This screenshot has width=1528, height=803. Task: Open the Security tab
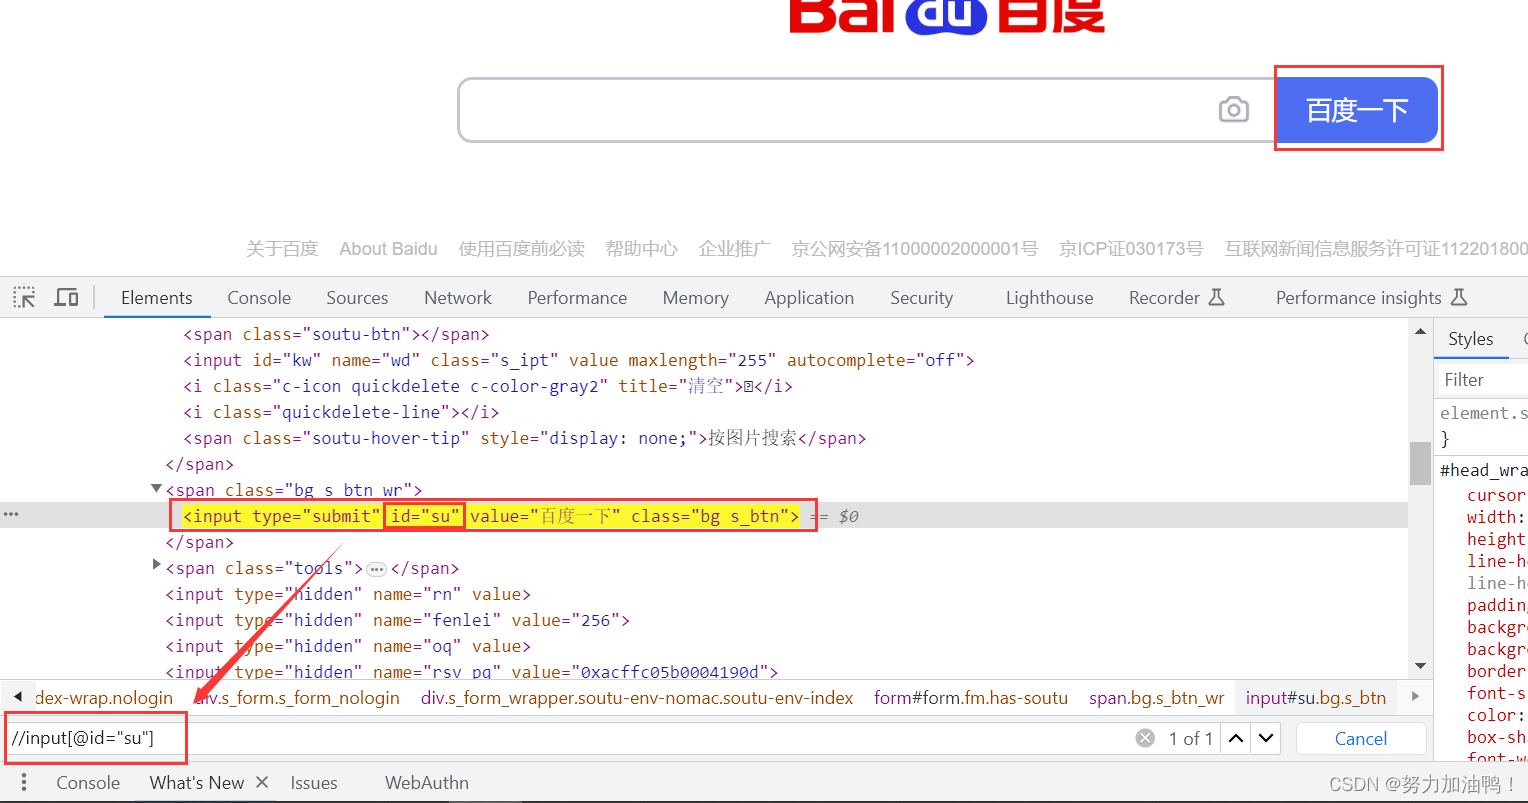(x=921, y=298)
